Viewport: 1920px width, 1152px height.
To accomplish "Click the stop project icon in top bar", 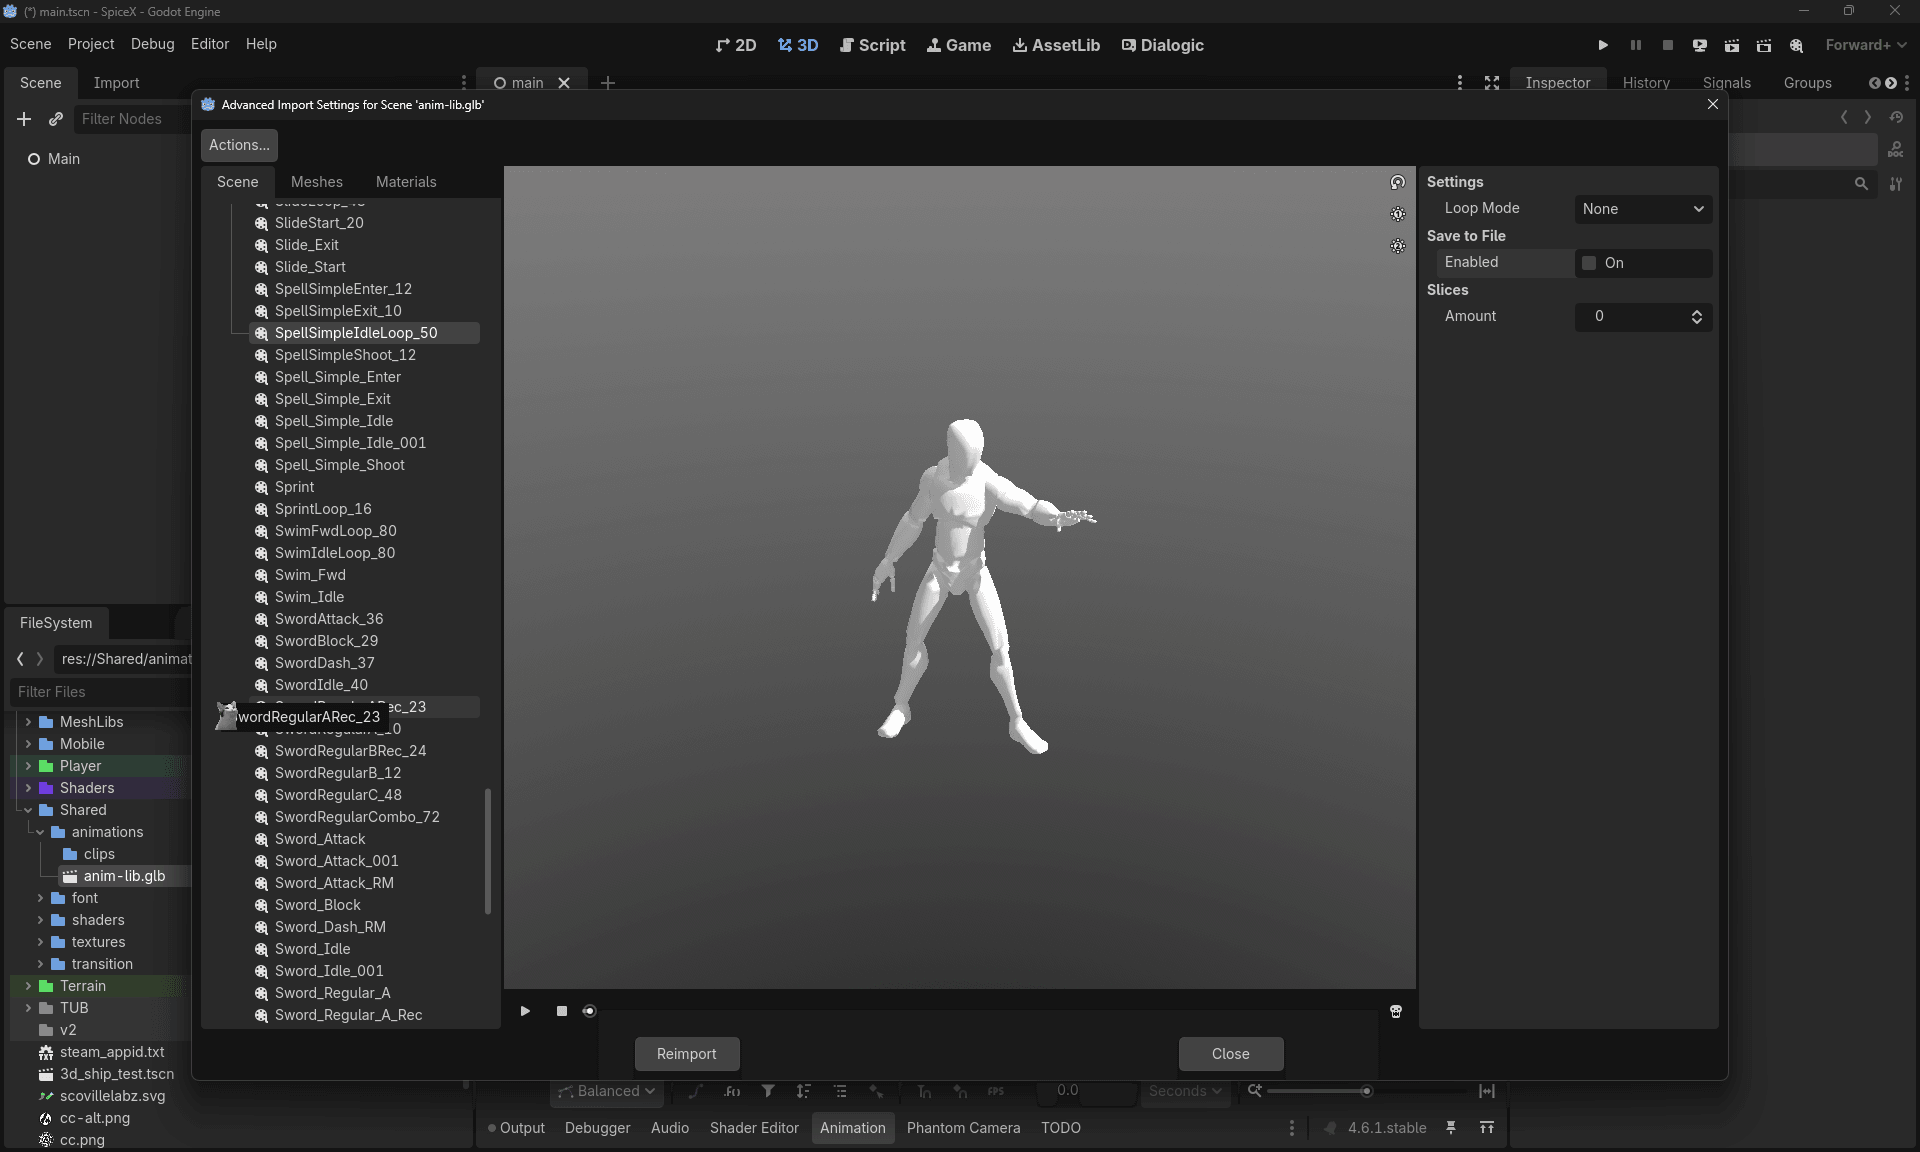I will 1668,45.
